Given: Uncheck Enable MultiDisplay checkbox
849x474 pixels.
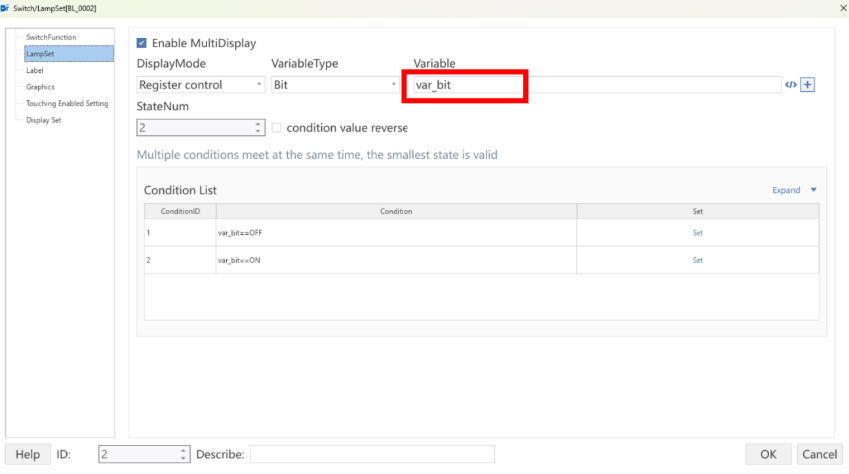Looking at the screenshot, I should 141,43.
